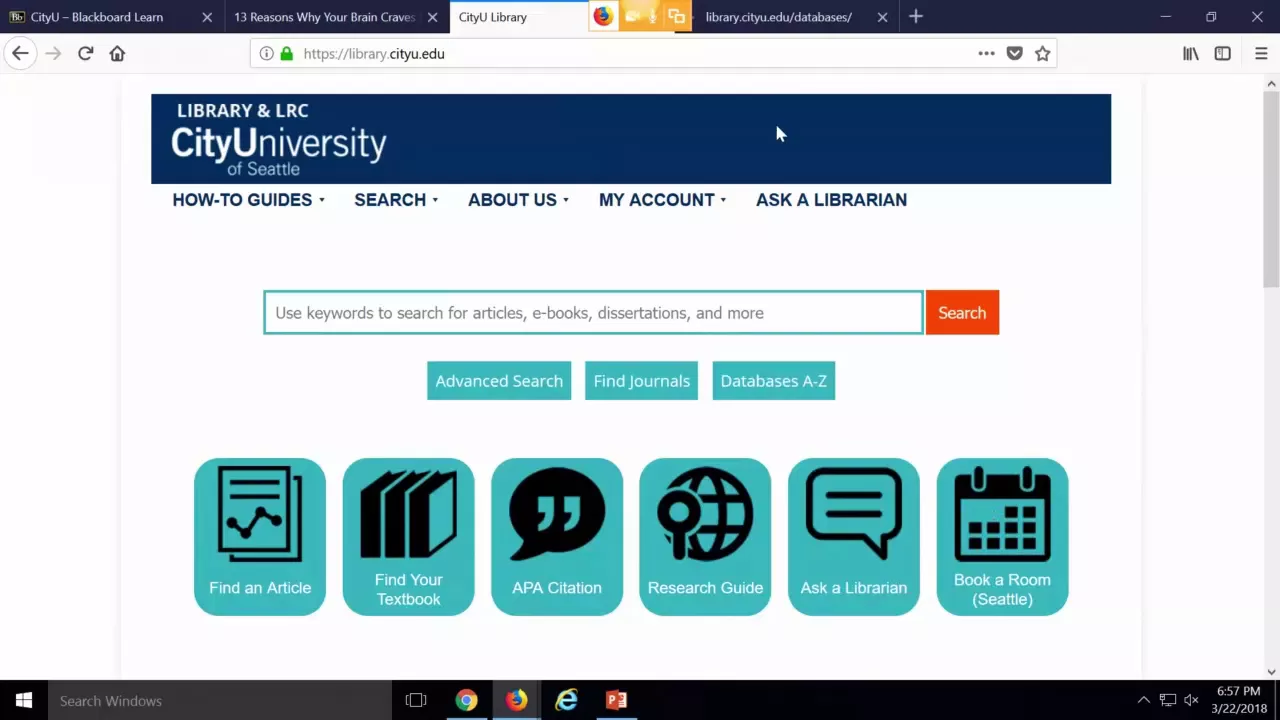Close the library.cityu.edu/databases/ tab
The image size is (1280, 720).
[x=882, y=17]
